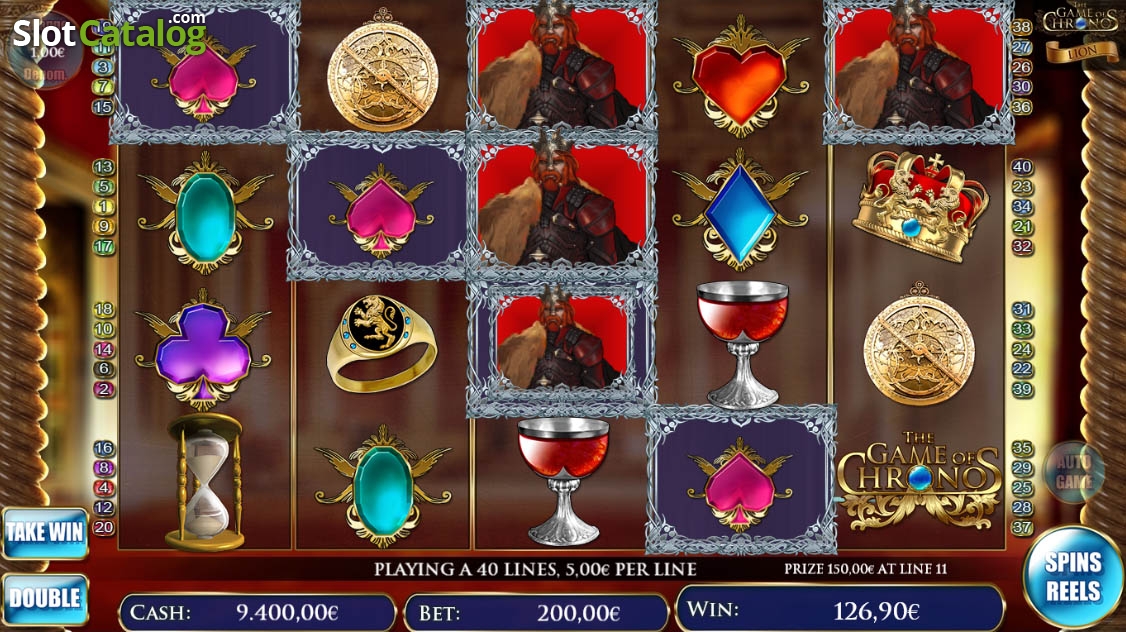Click the red heart gem symbol
Viewport: 1126px width, 632px height.
pyautogui.click(x=741, y=77)
